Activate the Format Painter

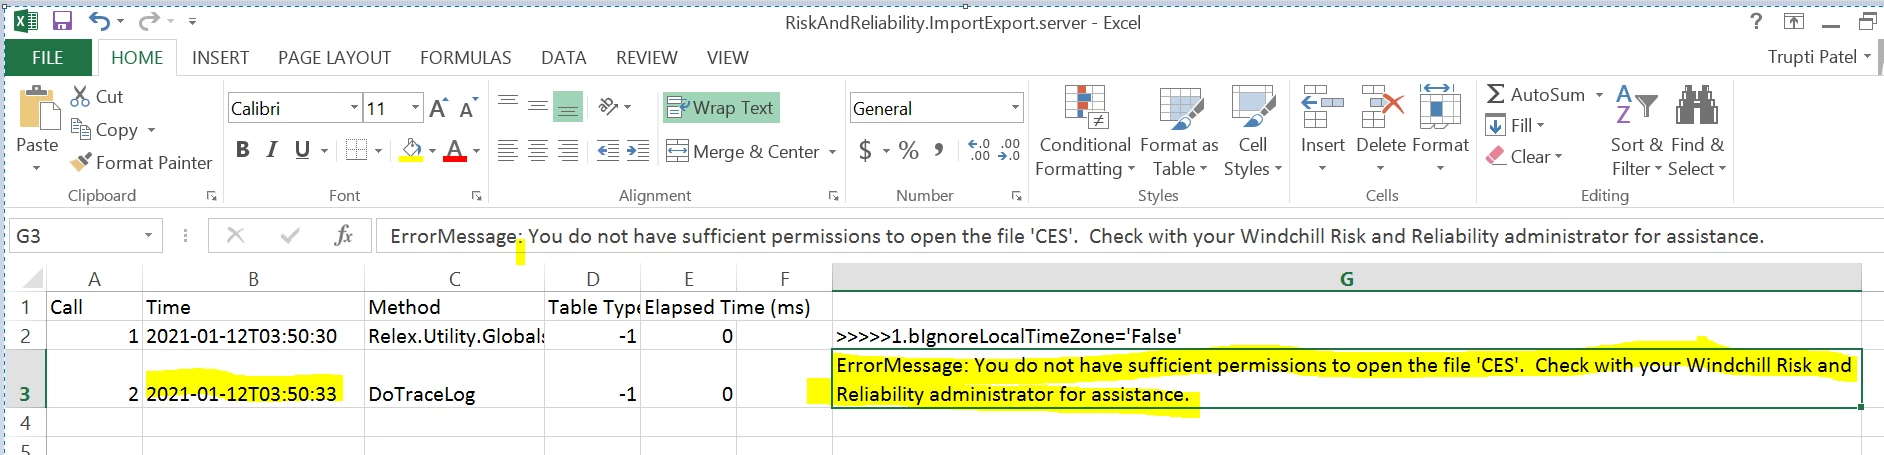coord(141,162)
